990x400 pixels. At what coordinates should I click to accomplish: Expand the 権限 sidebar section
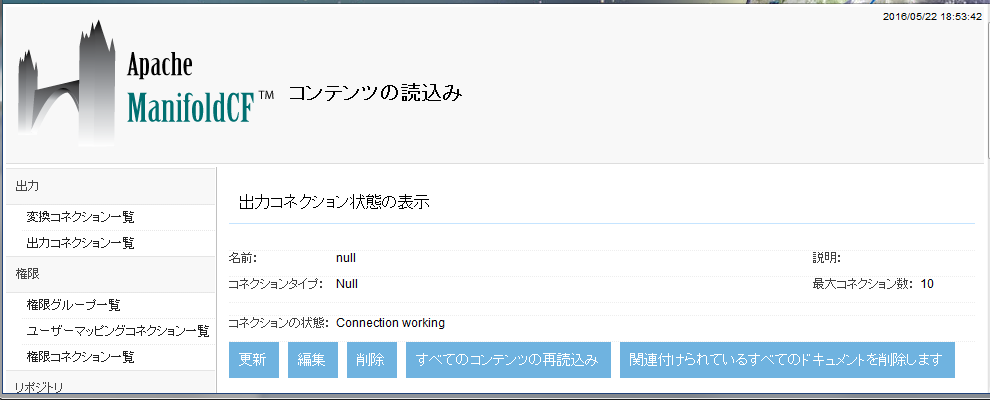28,273
